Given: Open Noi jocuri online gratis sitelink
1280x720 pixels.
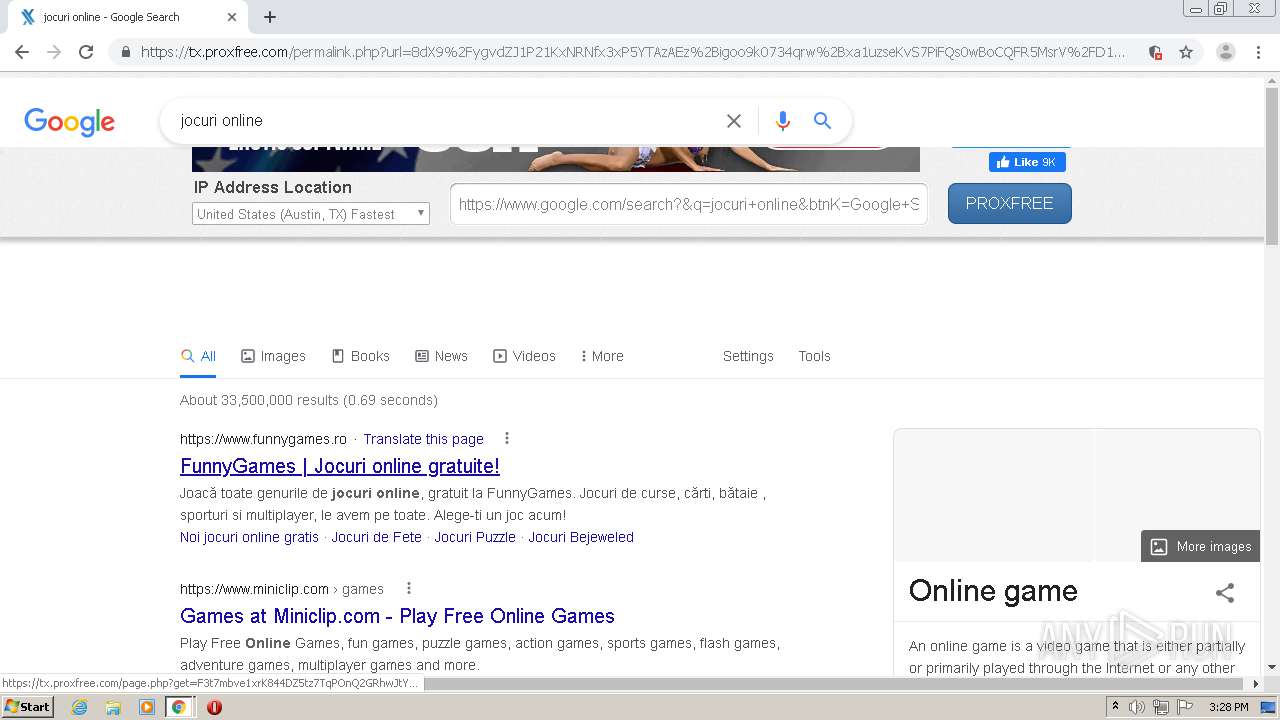Looking at the screenshot, I should pos(249,537).
